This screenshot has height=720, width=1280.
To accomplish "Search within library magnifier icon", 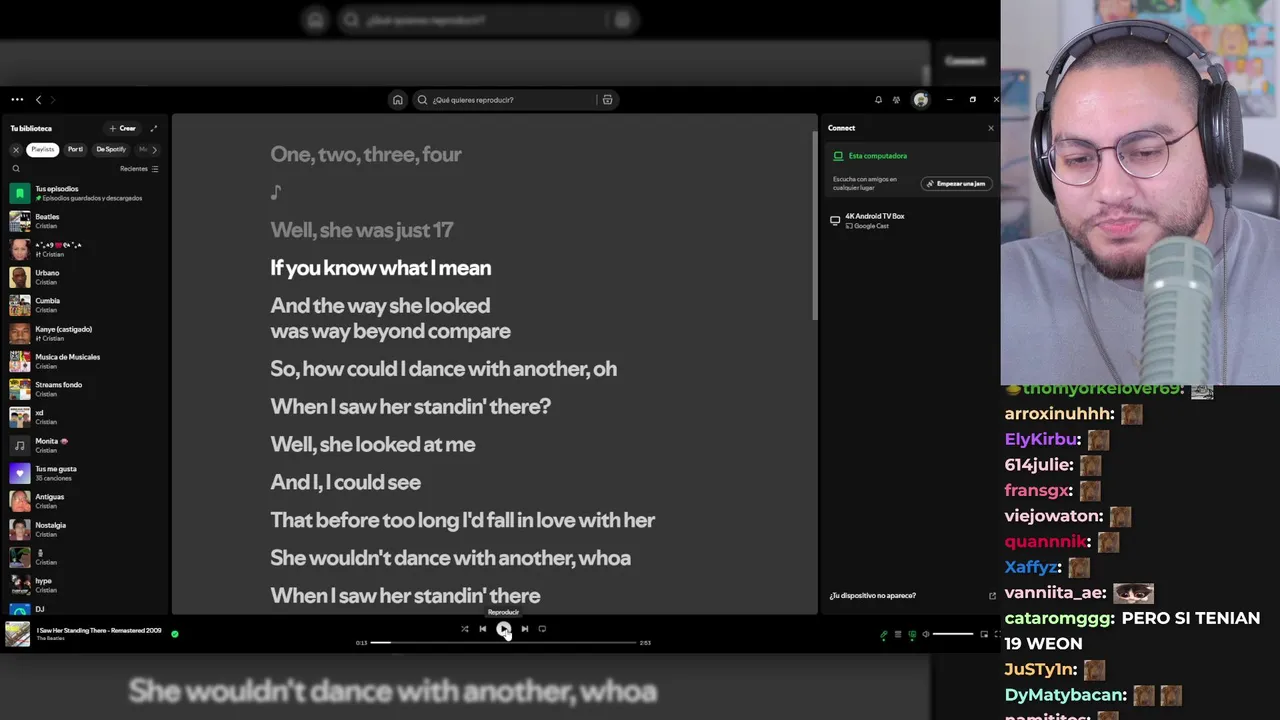I will pos(16,169).
